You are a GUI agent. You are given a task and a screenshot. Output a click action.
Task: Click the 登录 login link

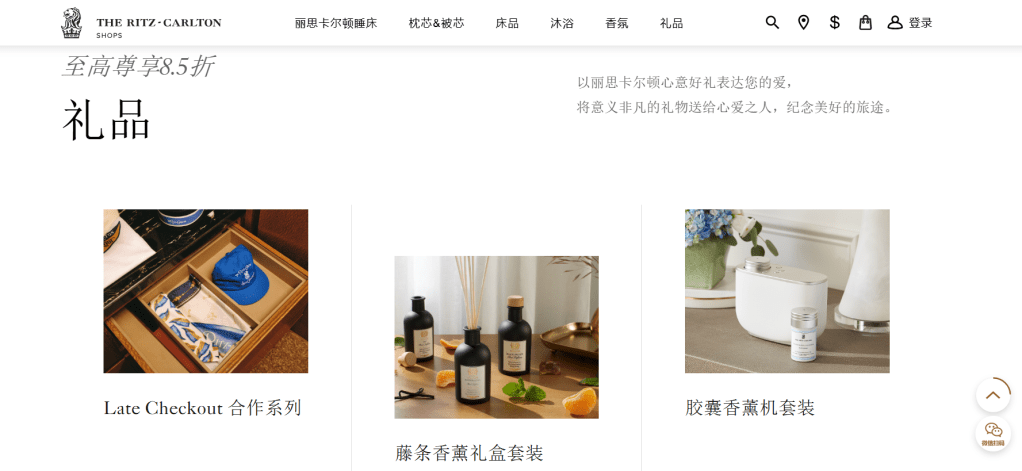920,23
